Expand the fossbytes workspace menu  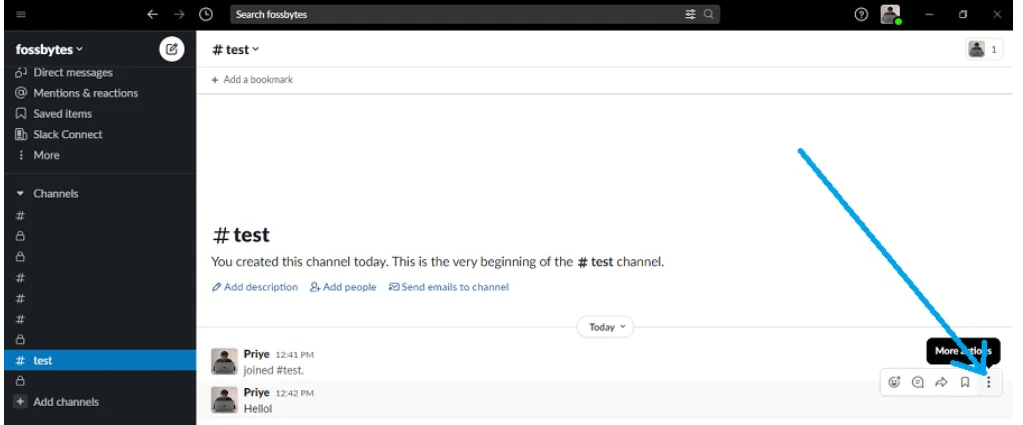(x=50, y=50)
